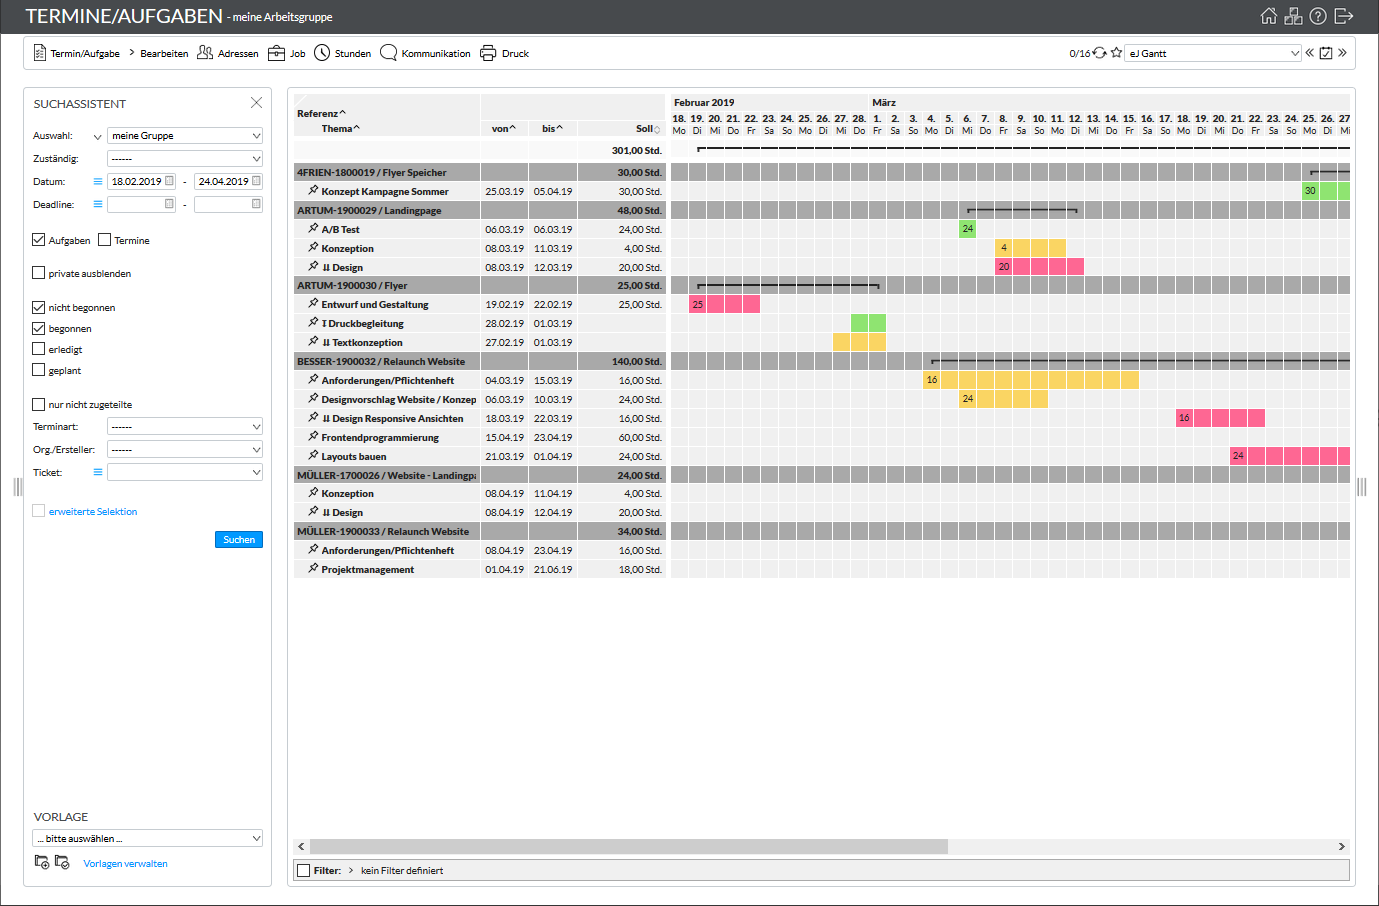Image resolution: width=1379 pixels, height=906 pixels.
Task: Click the Druck printer icon
Action: 488,53
